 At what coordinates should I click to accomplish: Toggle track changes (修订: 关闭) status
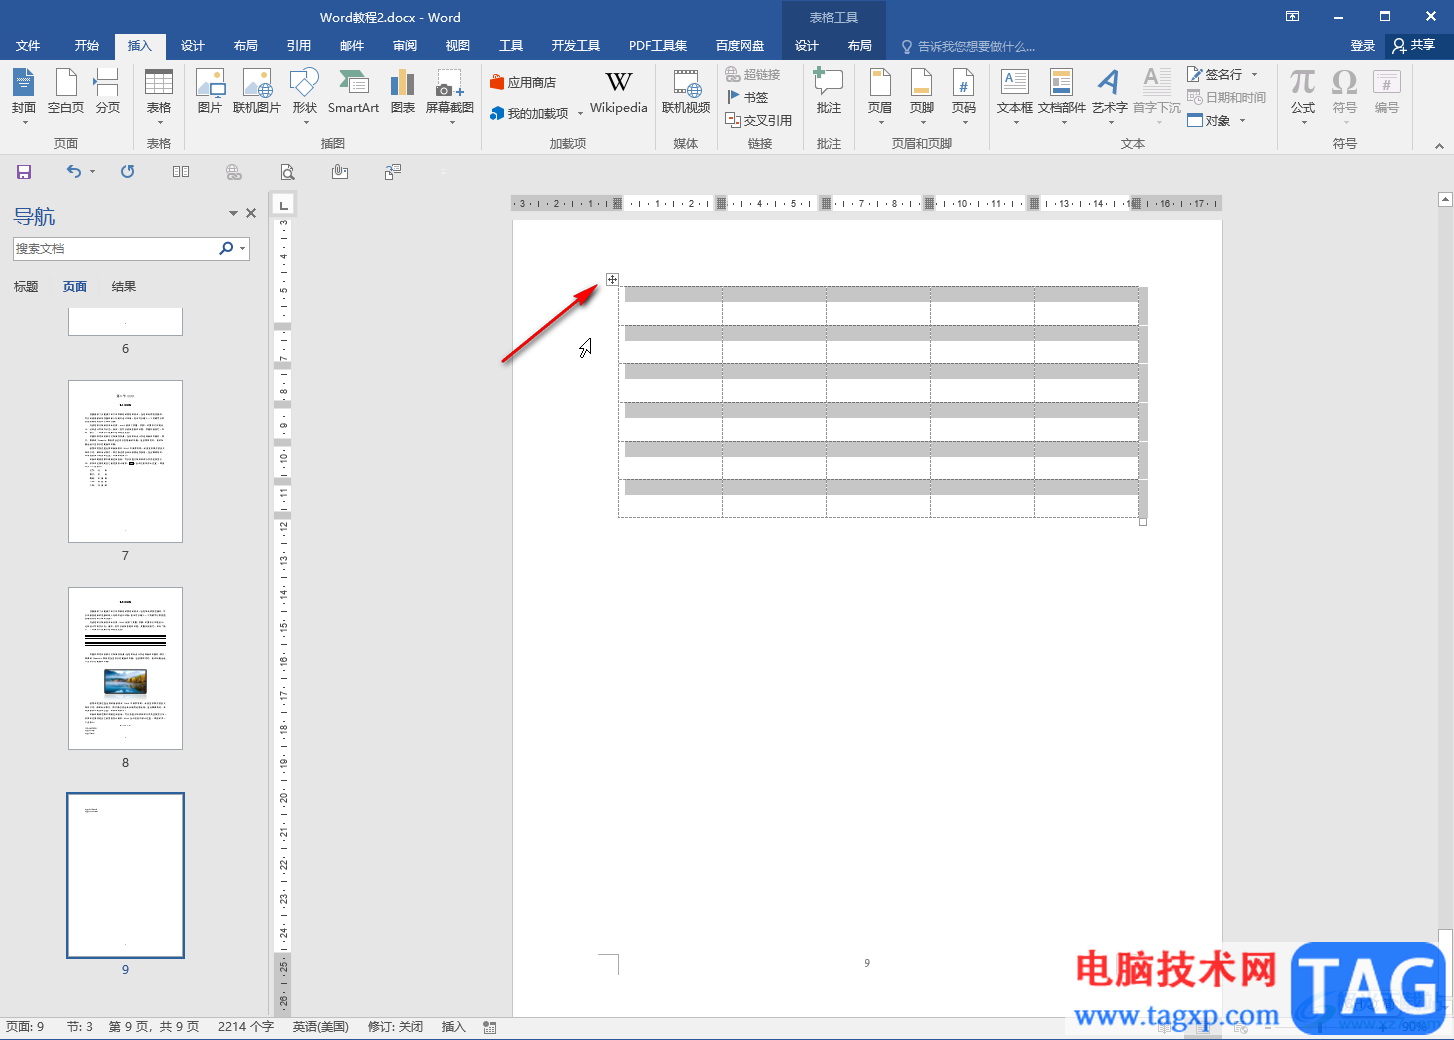click(x=395, y=1027)
